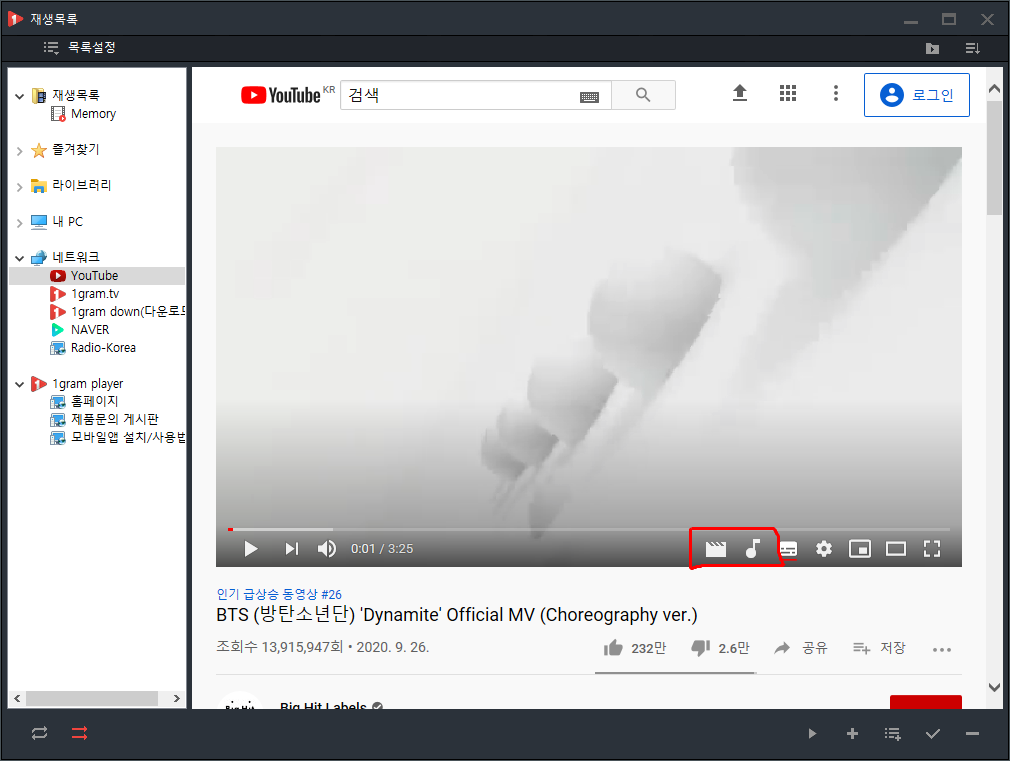Toggle subtitles on the video player

point(788,549)
